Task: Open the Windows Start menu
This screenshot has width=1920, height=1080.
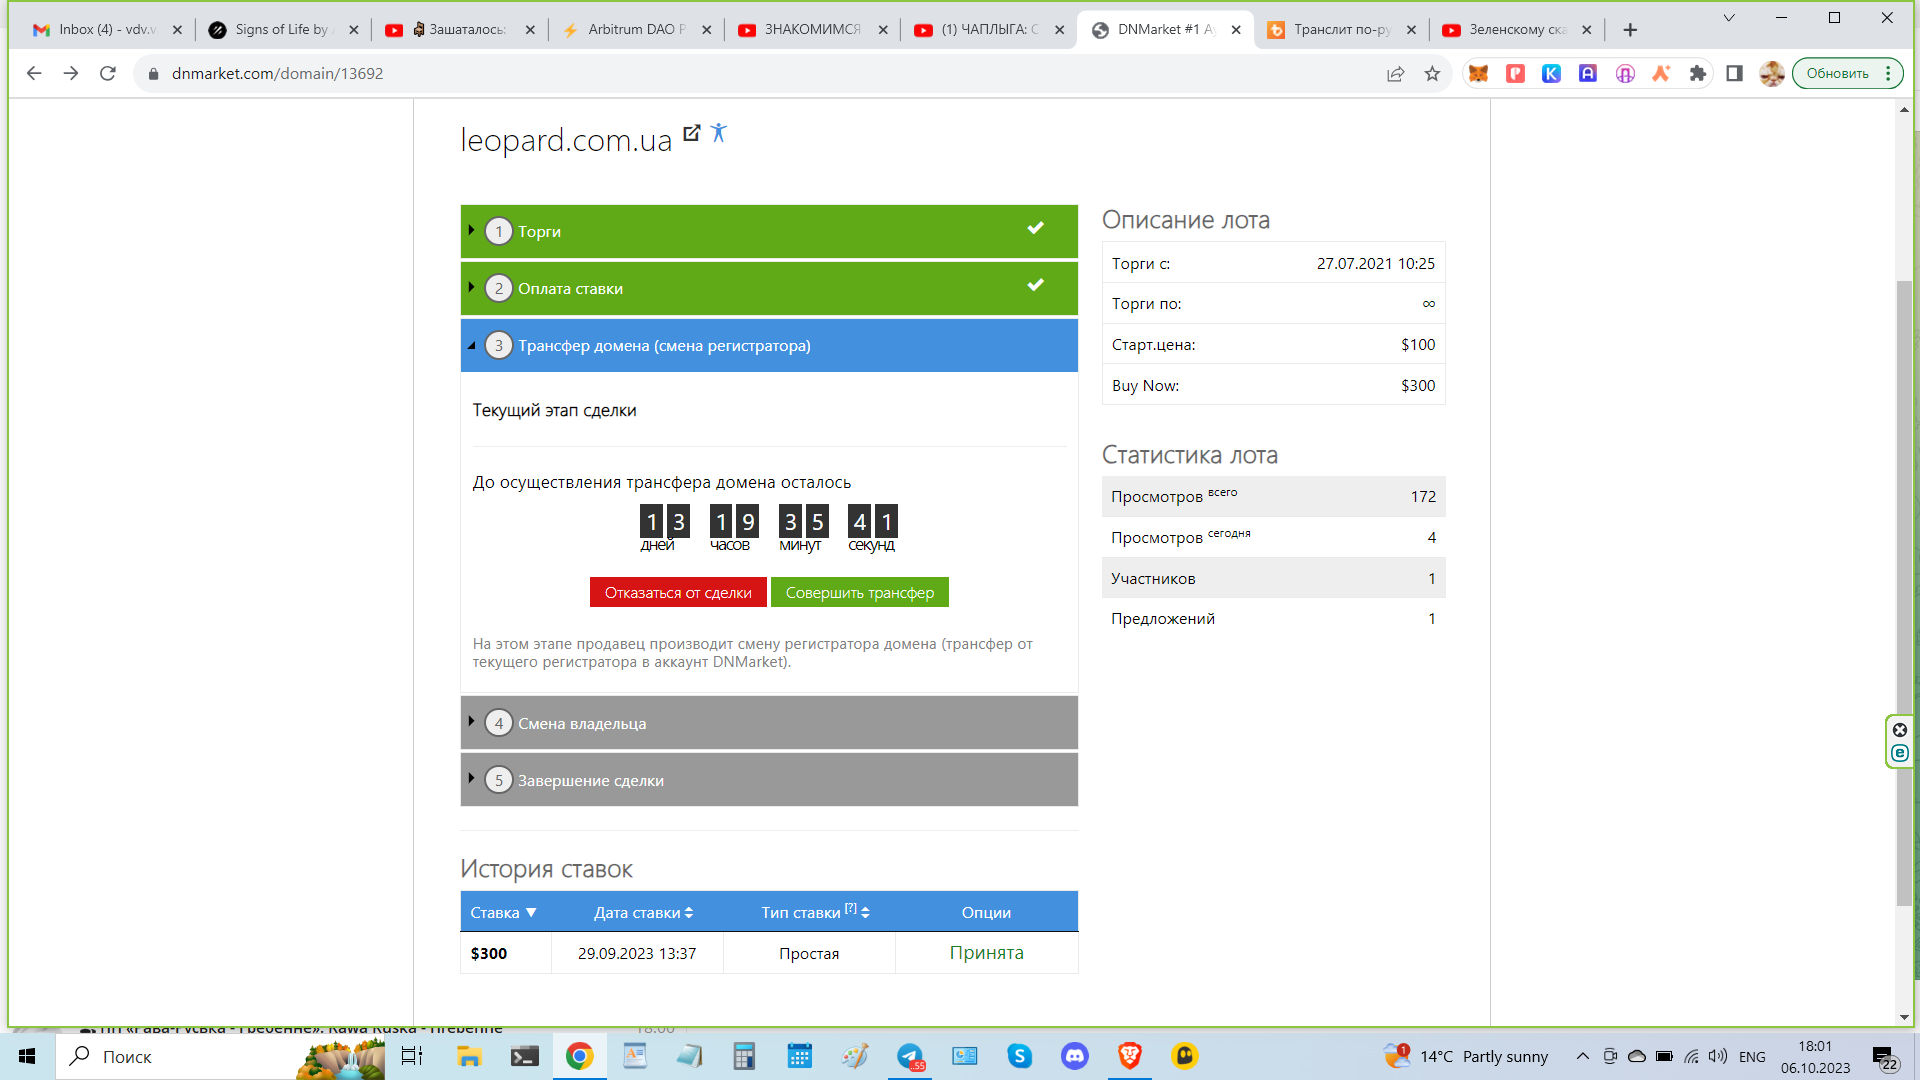Action: 27,1056
